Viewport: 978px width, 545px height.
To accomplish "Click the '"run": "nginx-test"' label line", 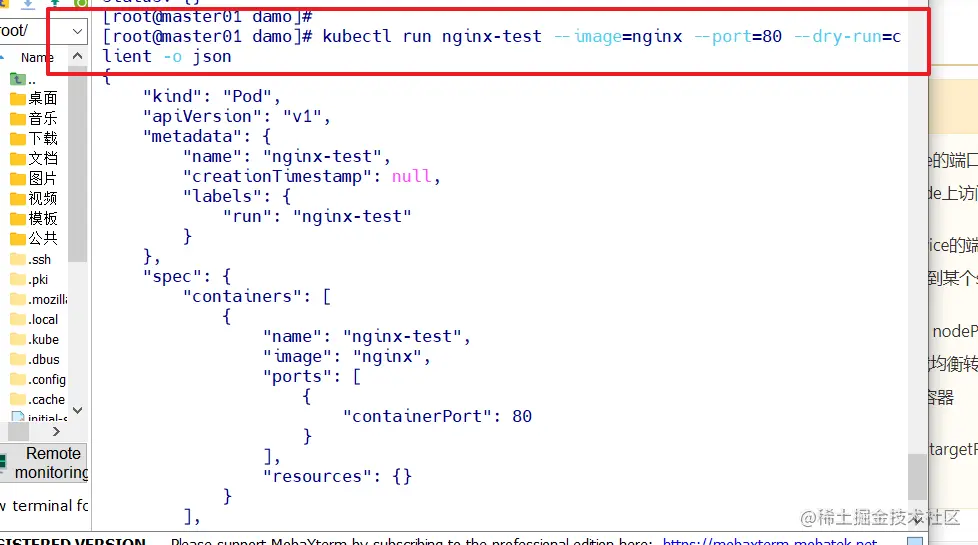I will (317, 216).
